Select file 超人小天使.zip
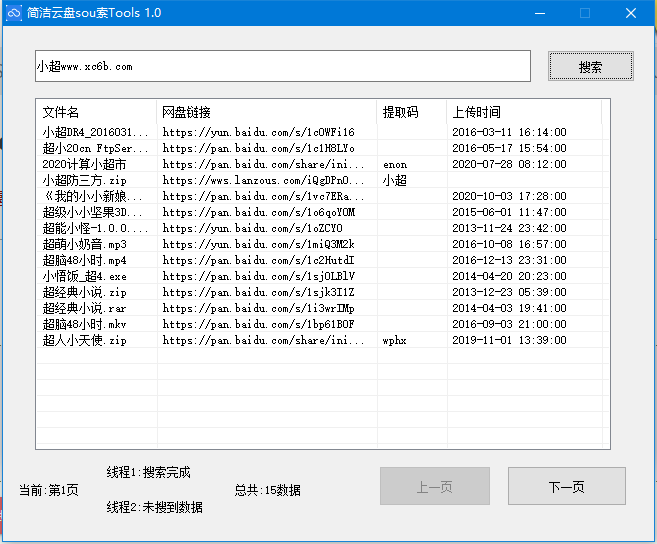 pyautogui.click(x=84, y=340)
